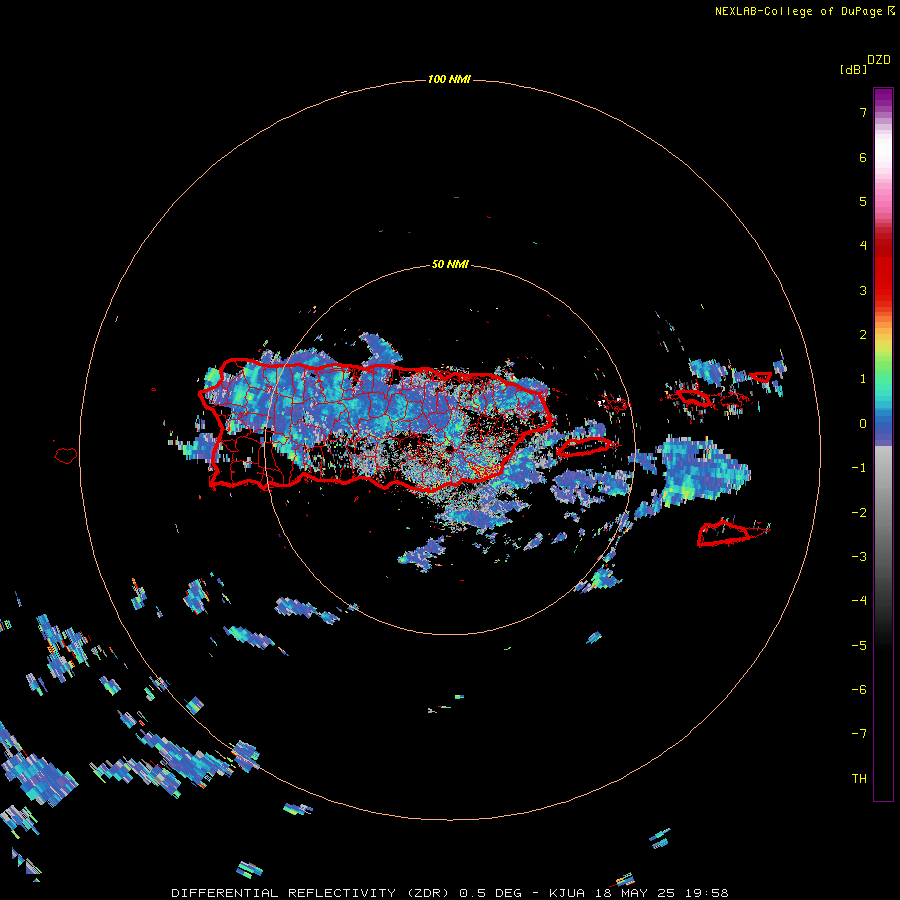The width and height of the screenshot is (900, 900).
Task: Click the -4 value on the colorbar
Action: click(x=859, y=601)
